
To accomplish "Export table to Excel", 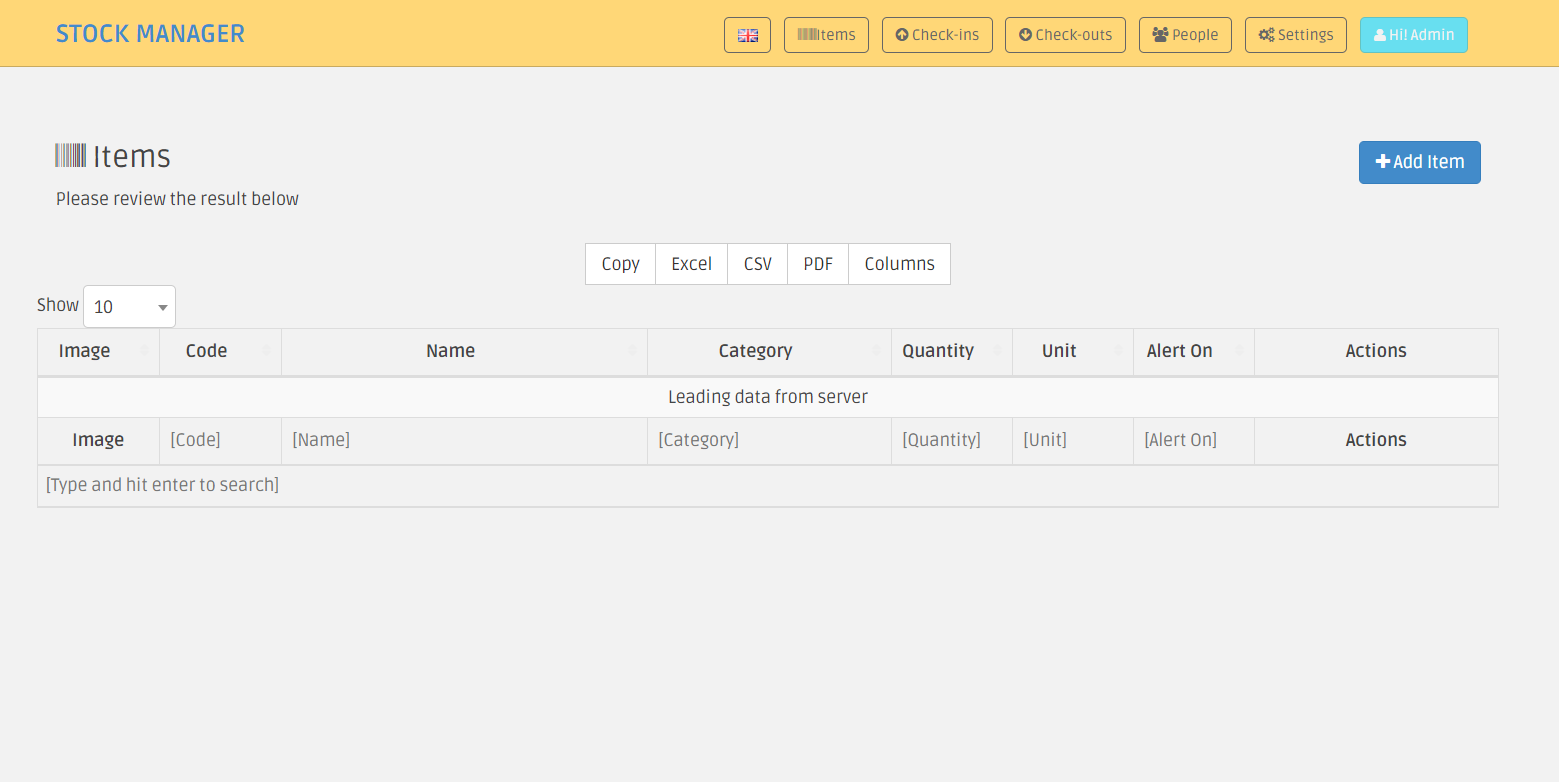I will click(x=691, y=264).
